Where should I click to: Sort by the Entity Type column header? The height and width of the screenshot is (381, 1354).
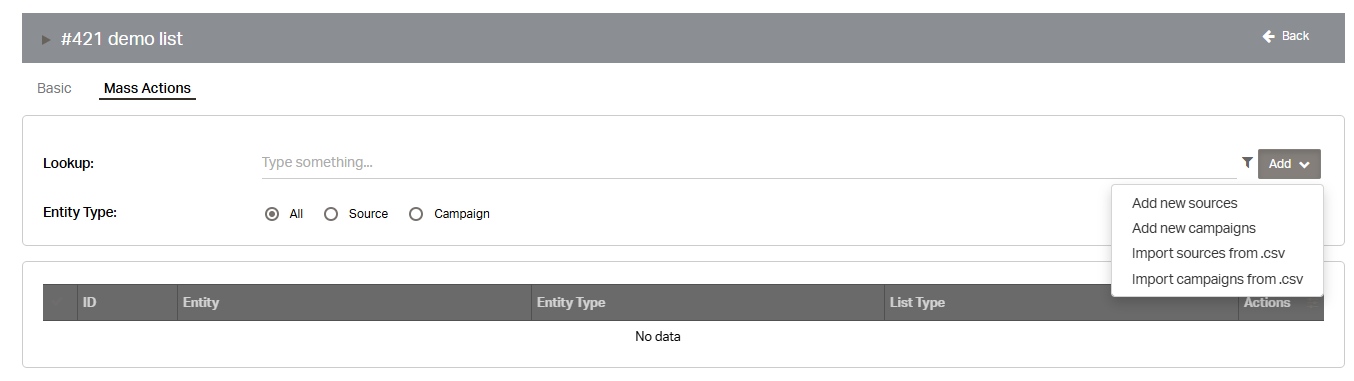click(x=571, y=302)
